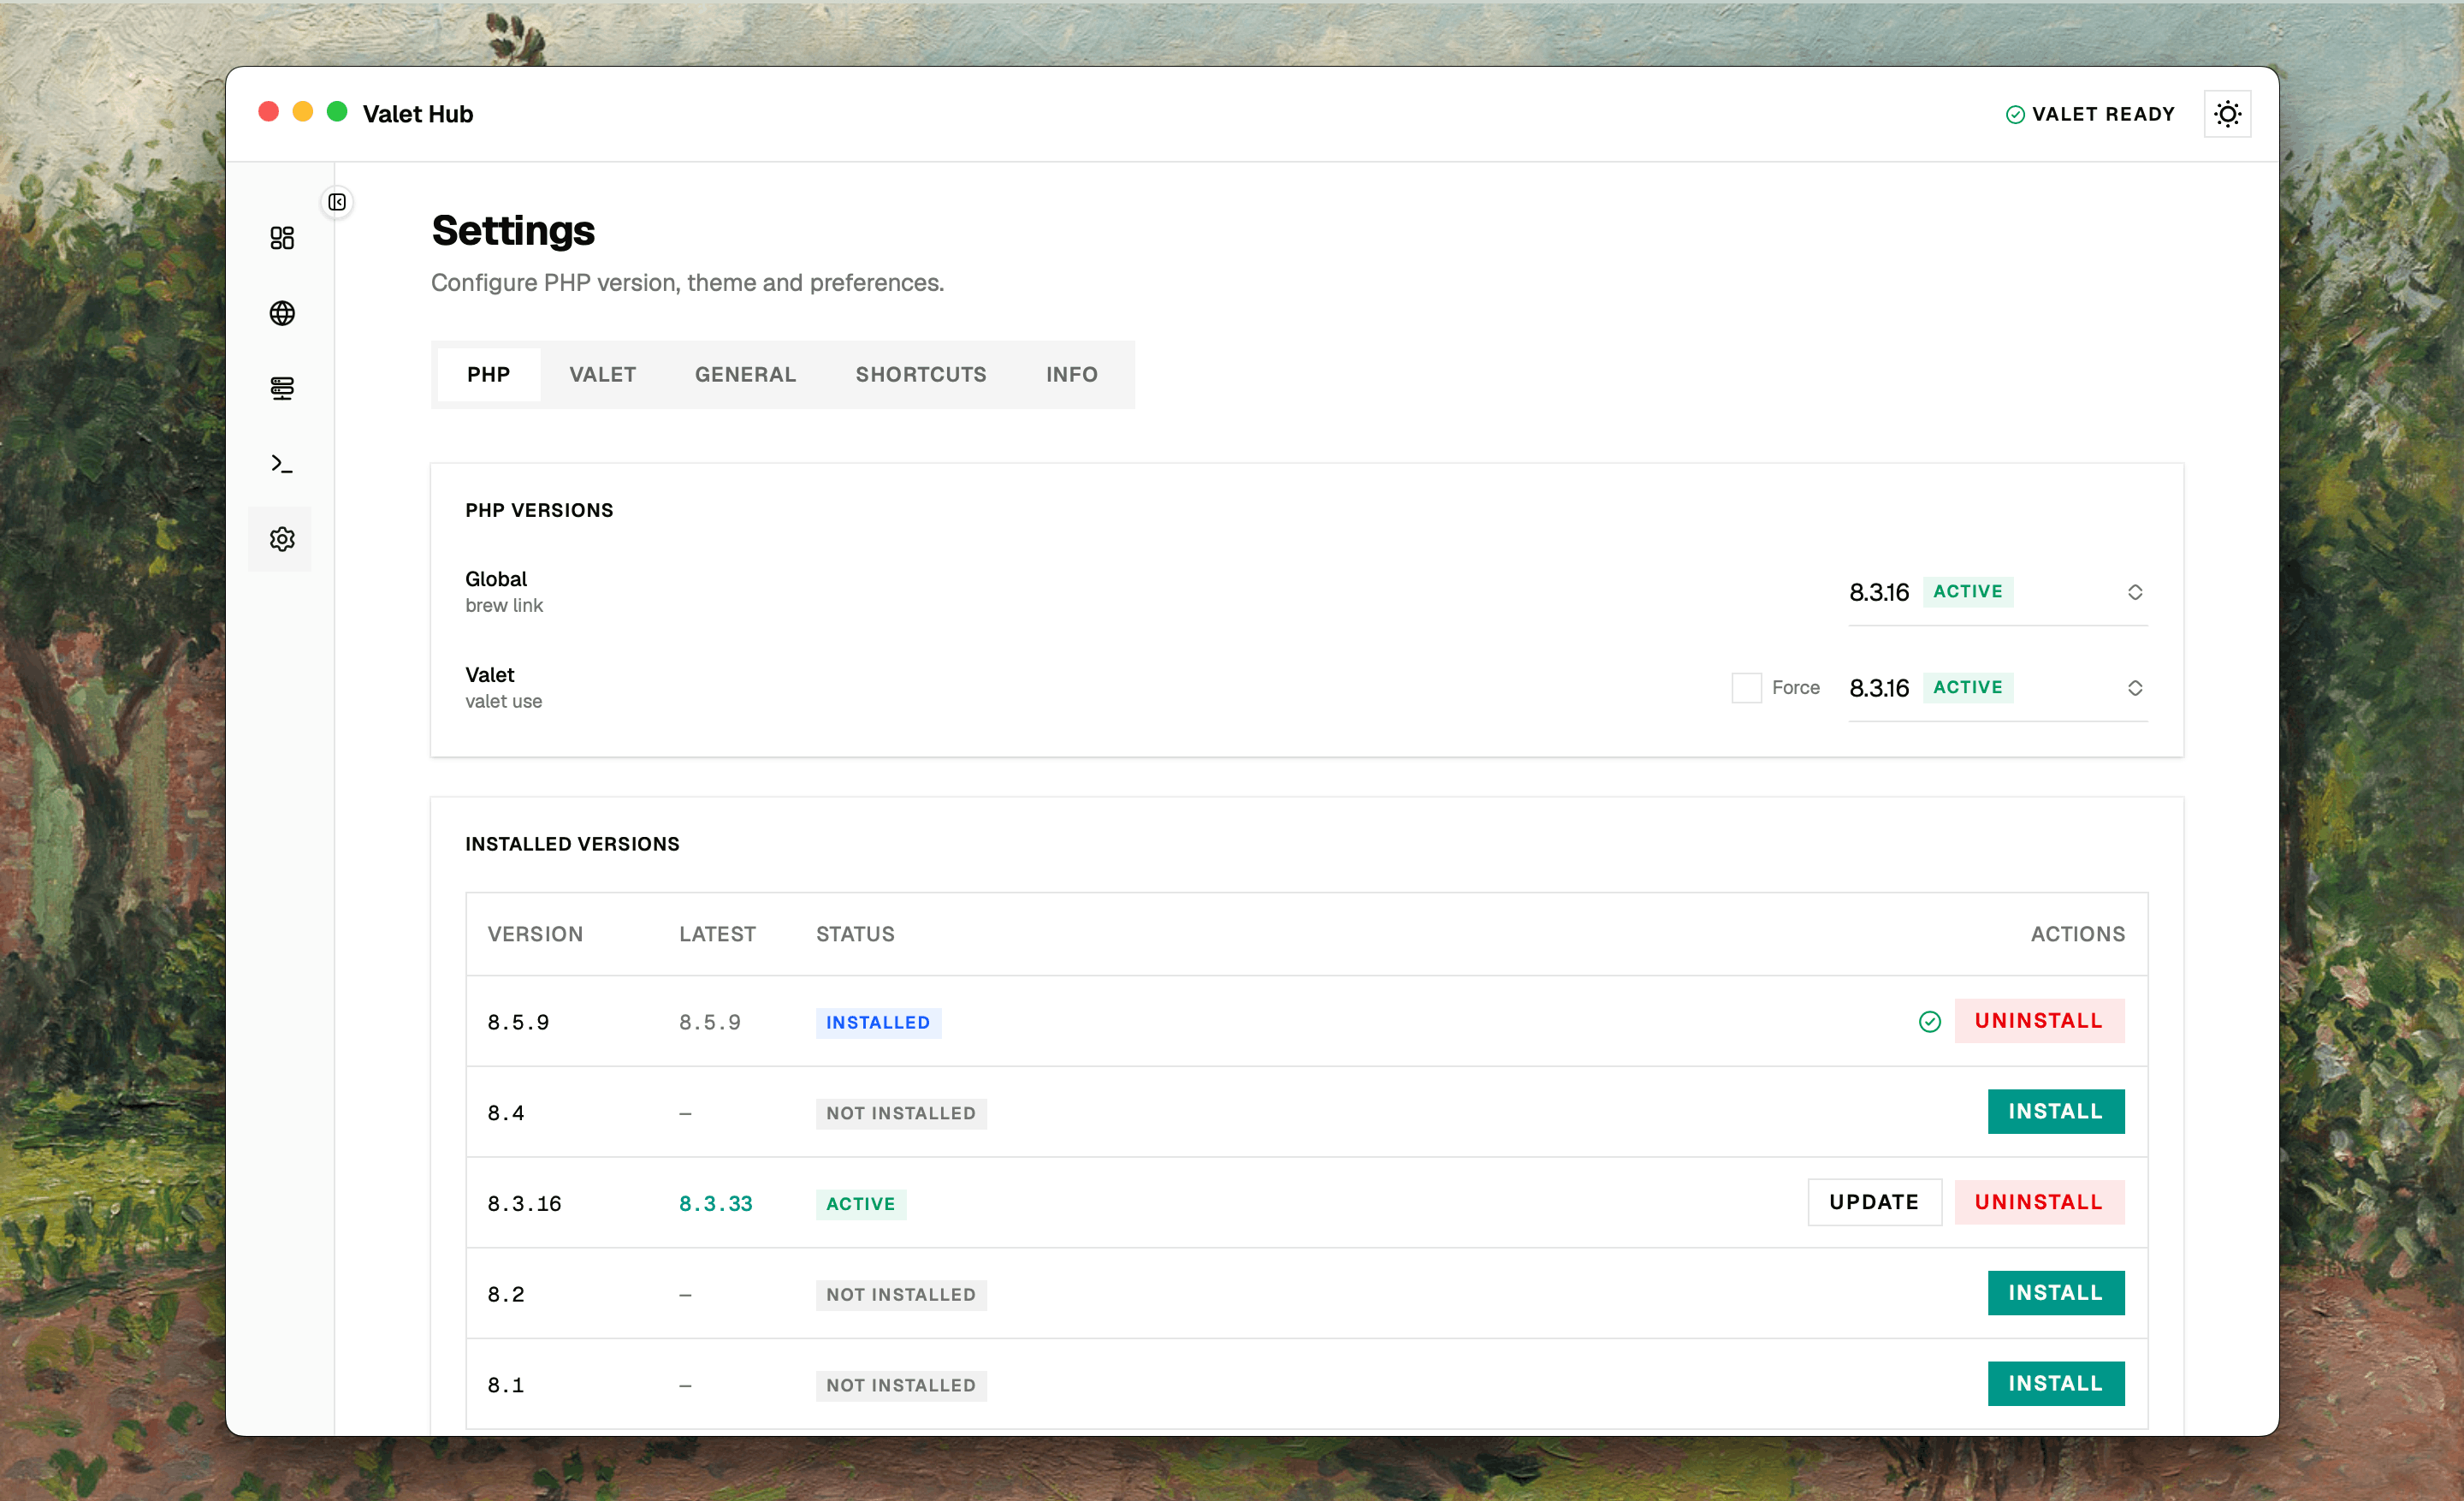Switch to the INFO tab
Image resolution: width=2464 pixels, height=1501 pixels.
pos(1072,375)
